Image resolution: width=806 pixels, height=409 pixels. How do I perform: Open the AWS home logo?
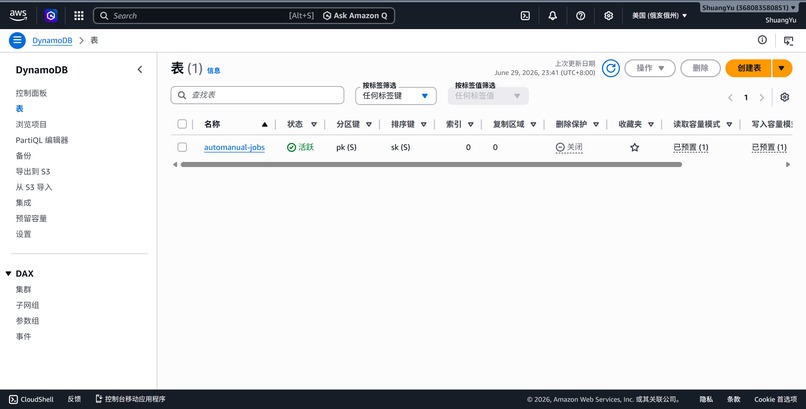click(x=18, y=15)
